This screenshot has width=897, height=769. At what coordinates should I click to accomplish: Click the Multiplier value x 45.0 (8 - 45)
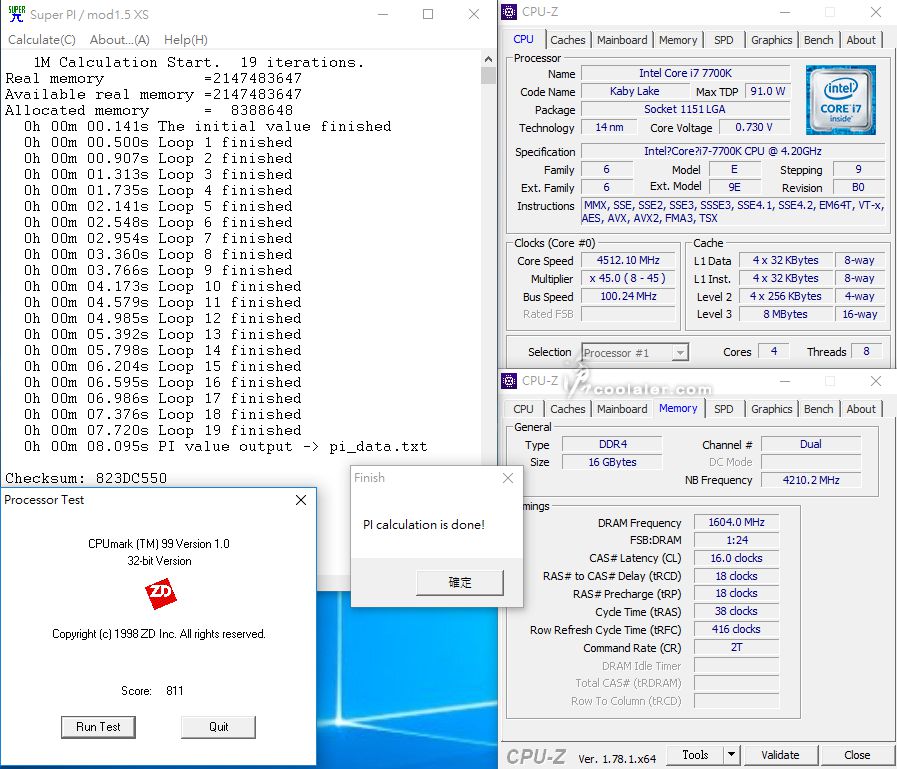pyautogui.click(x=628, y=278)
